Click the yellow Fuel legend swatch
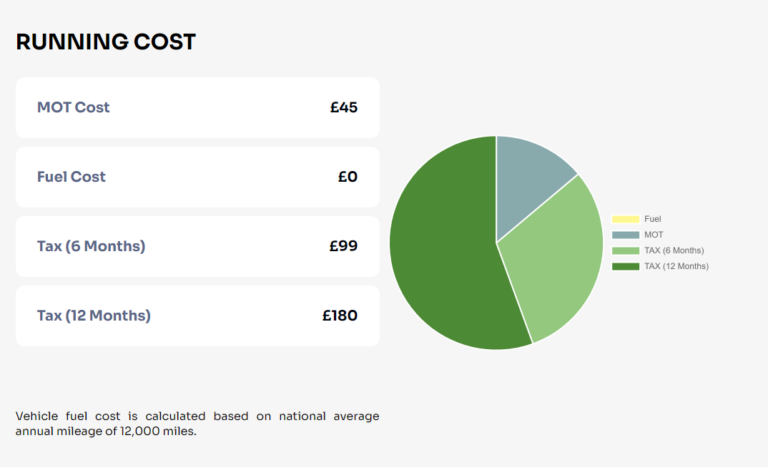Image resolution: width=768 pixels, height=468 pixels. 625,219
